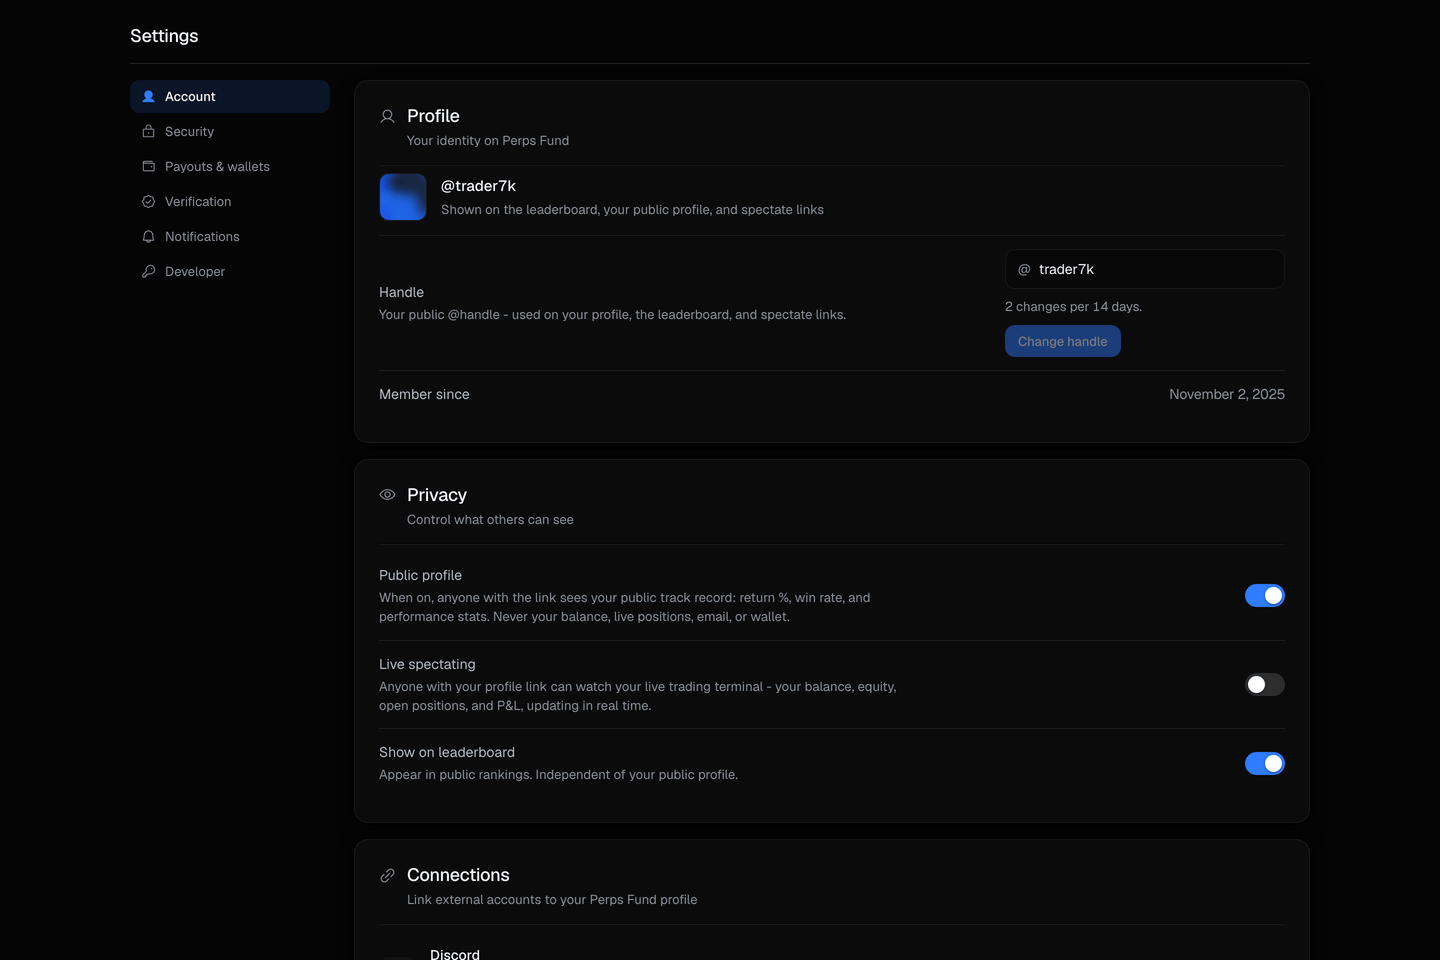Viewport: 1440px width, 960px height.
Task: Click the Connections link chain icon
Action: [387, 875]
